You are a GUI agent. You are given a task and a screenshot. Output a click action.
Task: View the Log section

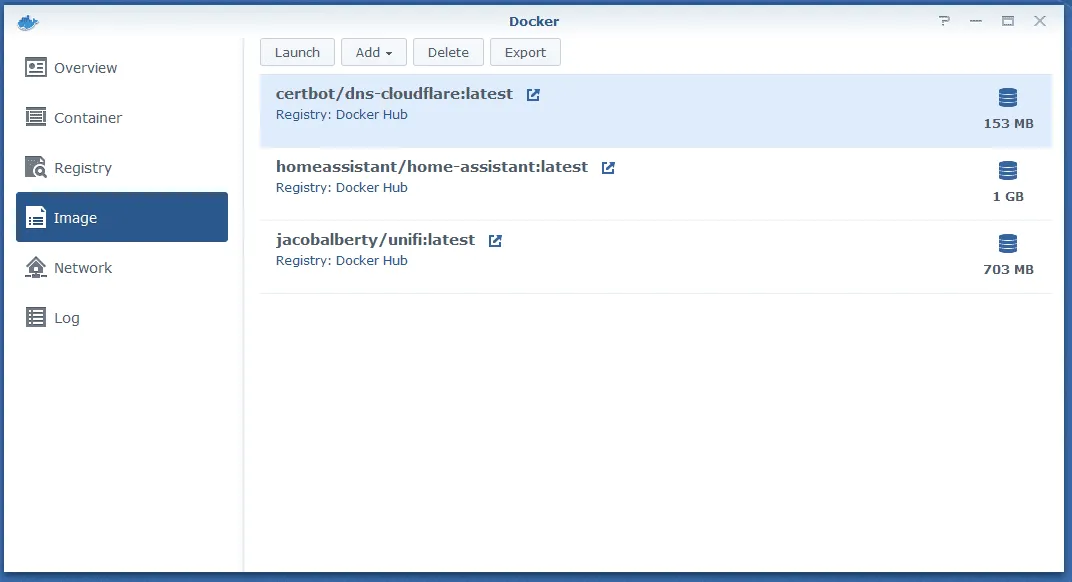[122, 317]
